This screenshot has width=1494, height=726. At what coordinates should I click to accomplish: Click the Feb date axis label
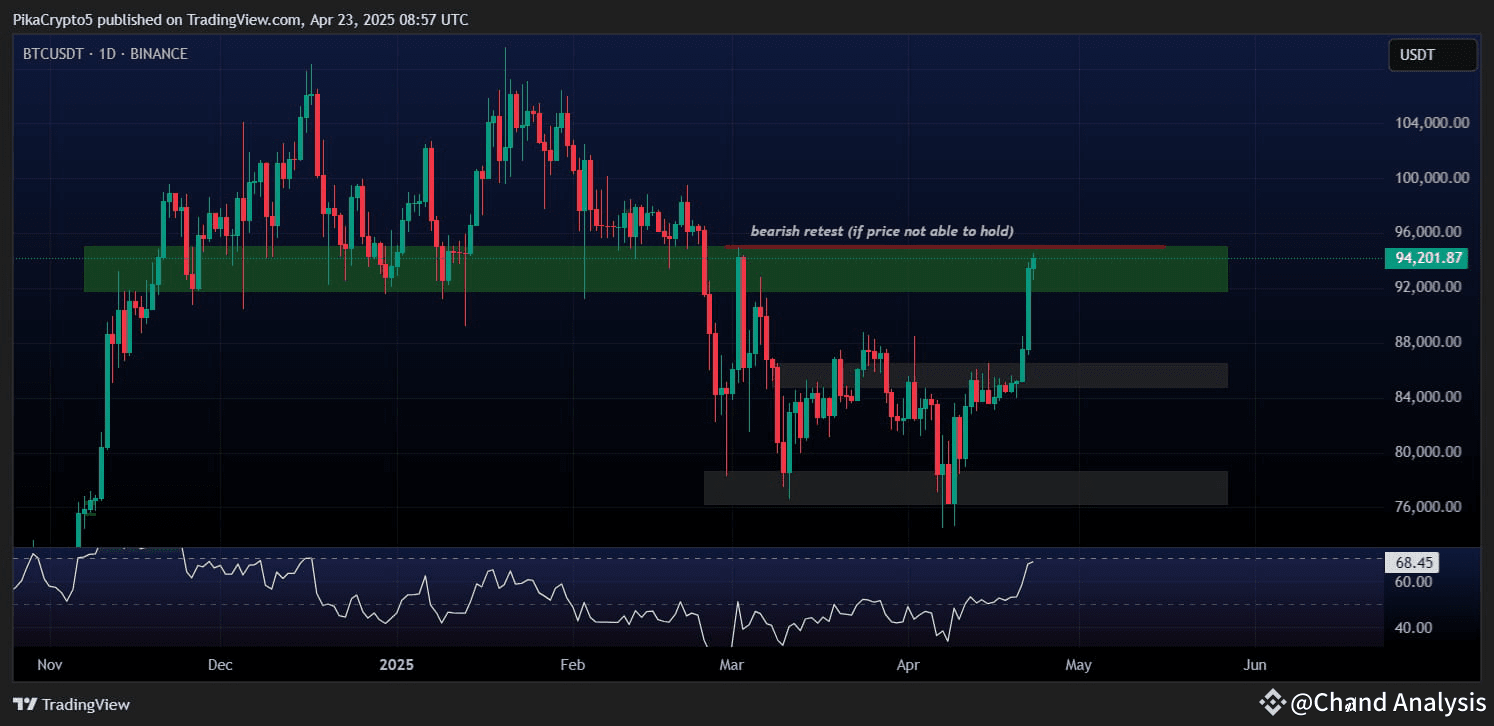571,665
